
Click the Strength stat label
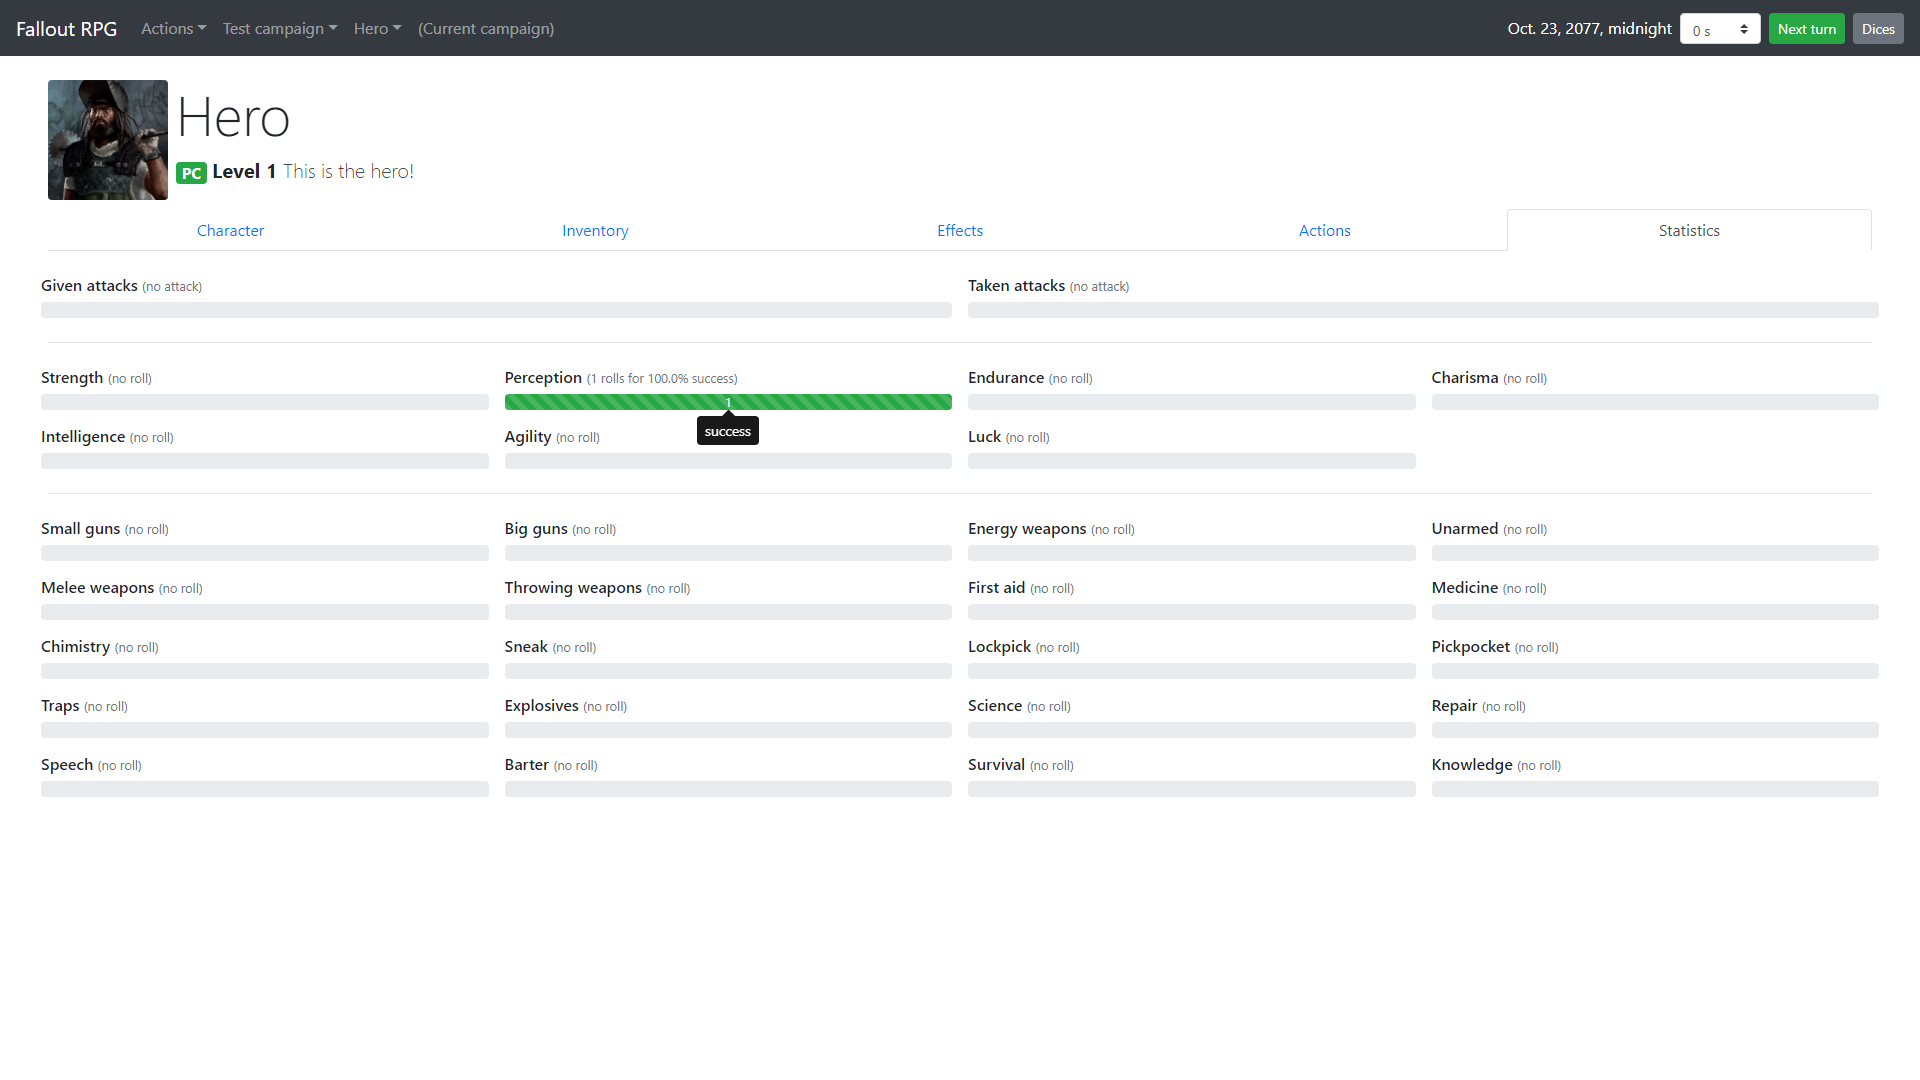point(72,378)
